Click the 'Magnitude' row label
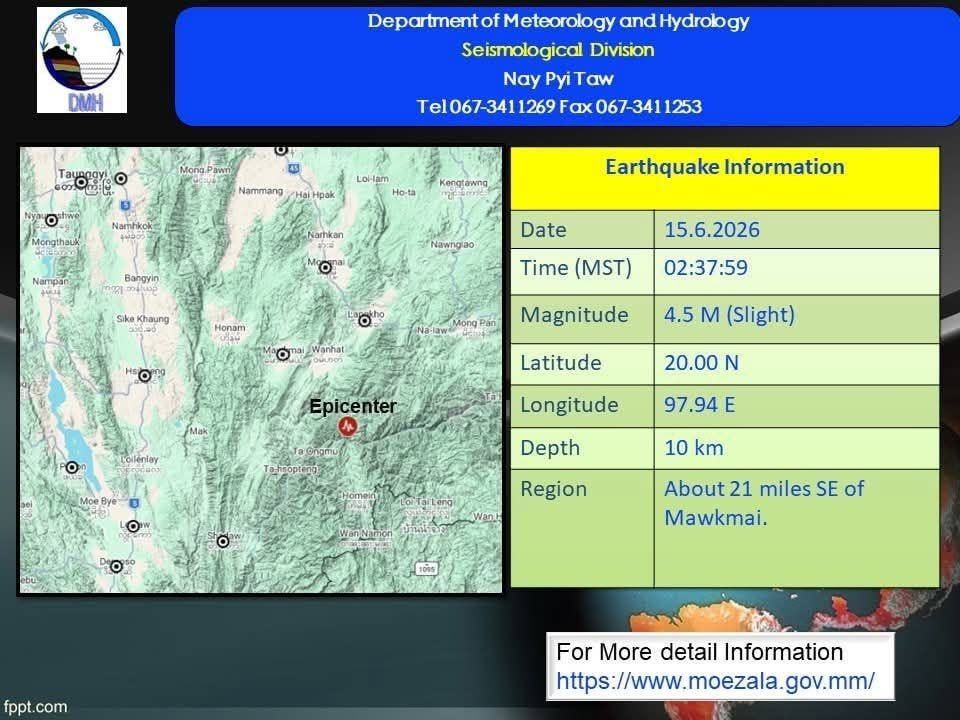 click(574, 315)
